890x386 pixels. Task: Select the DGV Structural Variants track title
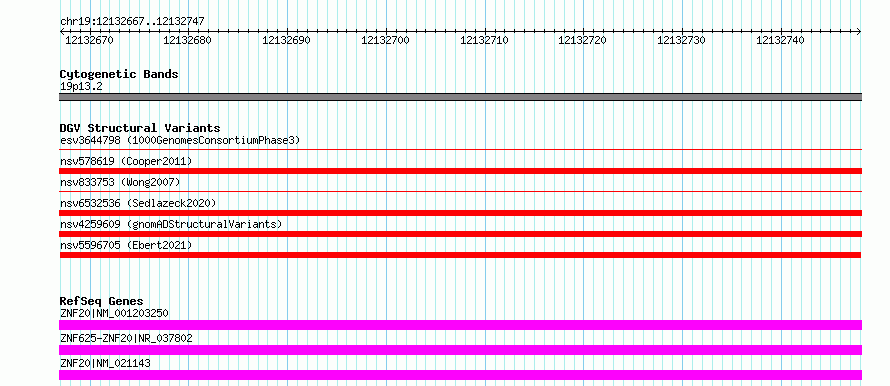click(140, 128)
